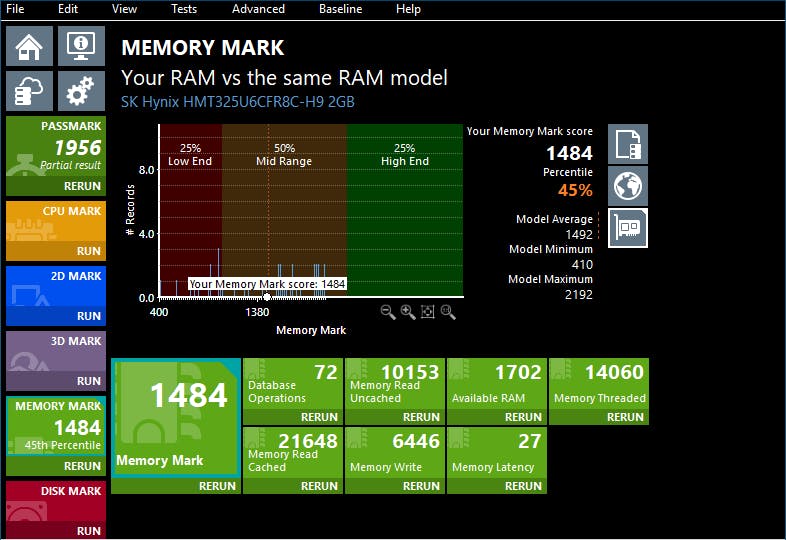Viewport: 786px width, 540px height.
Task: Click the Model Average value 1492
Action: (x=579, y=234)
